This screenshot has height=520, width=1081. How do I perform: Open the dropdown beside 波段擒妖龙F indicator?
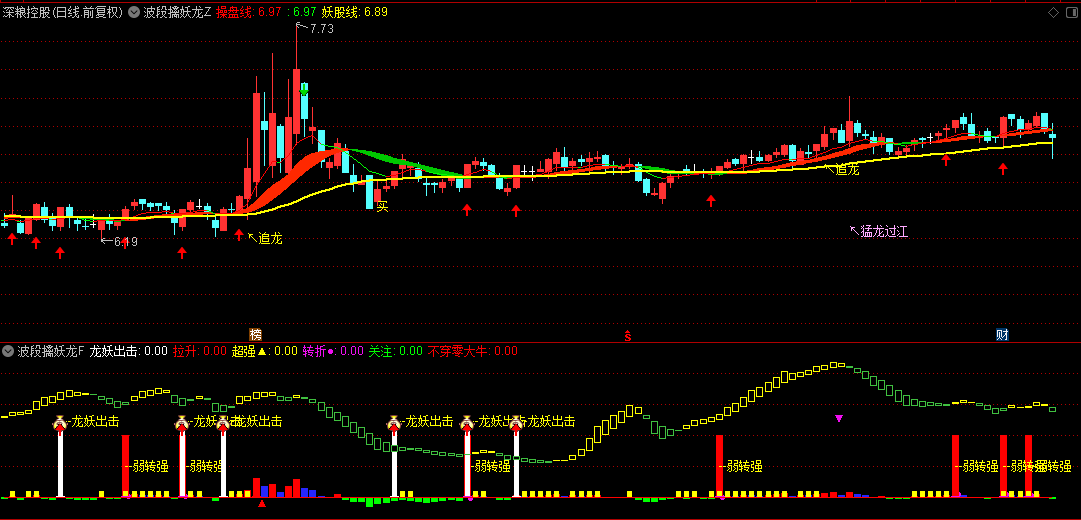click(x=8, y=351)
